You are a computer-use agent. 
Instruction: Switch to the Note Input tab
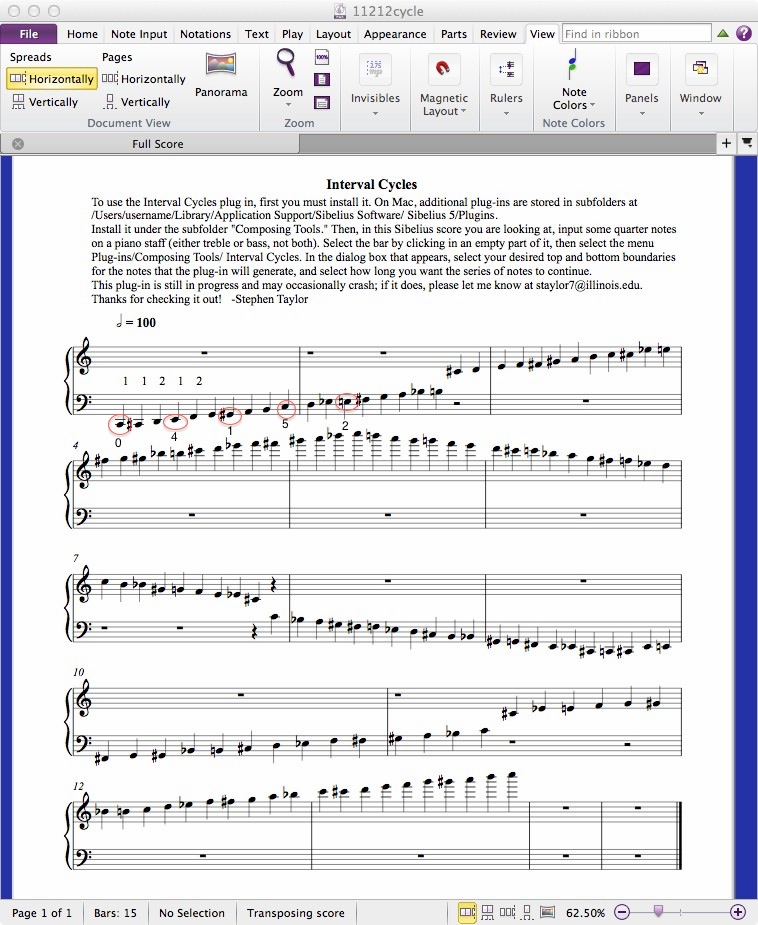(x=139, y=34)
